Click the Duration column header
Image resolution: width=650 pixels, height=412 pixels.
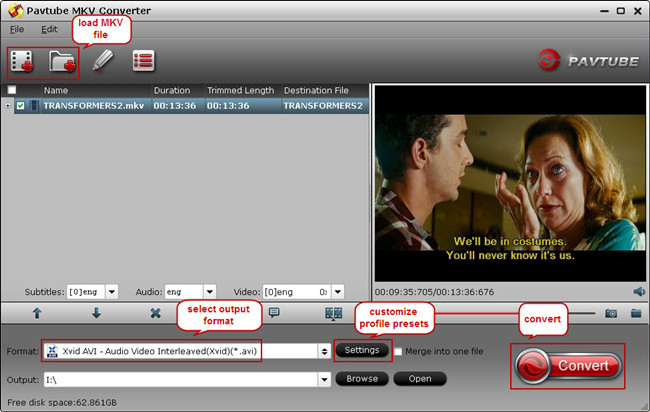point(178,90)
